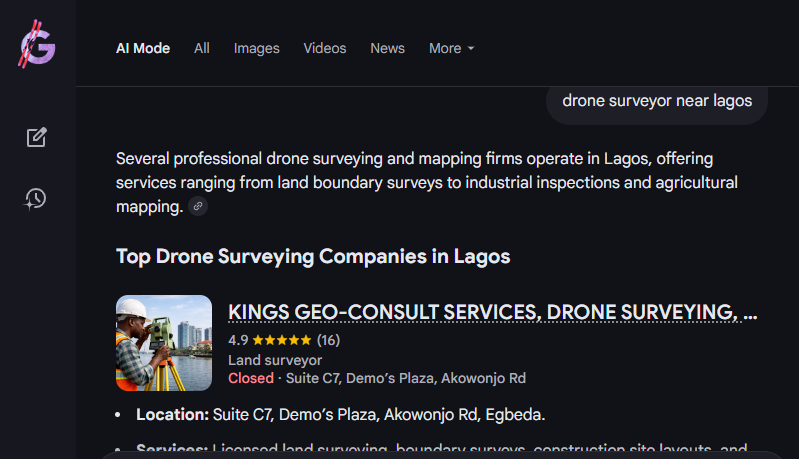Viewport: 799px width, 459px height.
Task: Click the Suite C7, Demo's Plaza address line
Action: (x=406, y=378)
